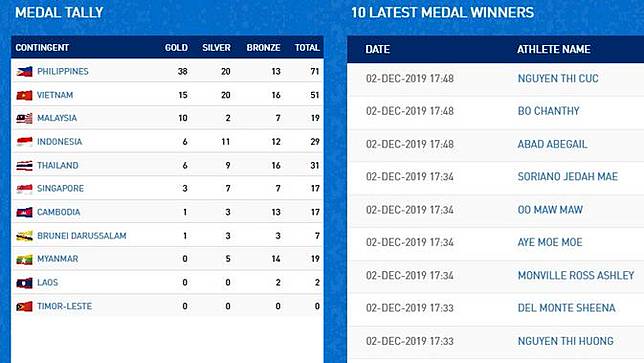The image size is (644, 363).
Task: Click the Philippines flag icon
Action: [24, 71]
